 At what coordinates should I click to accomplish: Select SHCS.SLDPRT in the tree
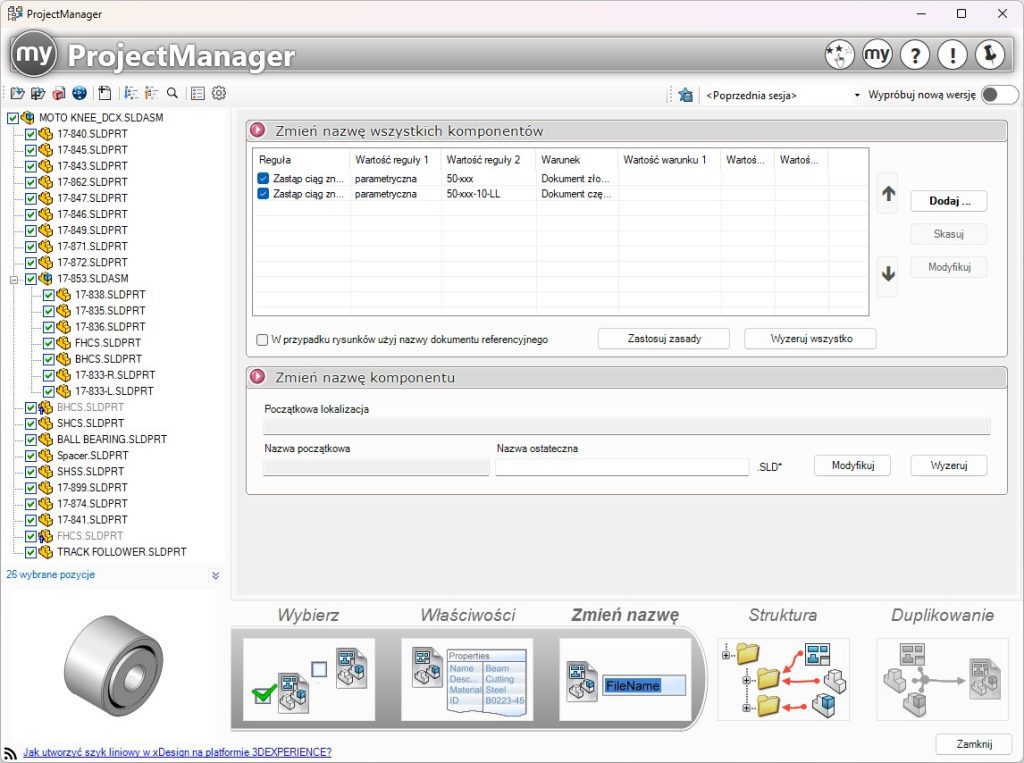[90, 423]
